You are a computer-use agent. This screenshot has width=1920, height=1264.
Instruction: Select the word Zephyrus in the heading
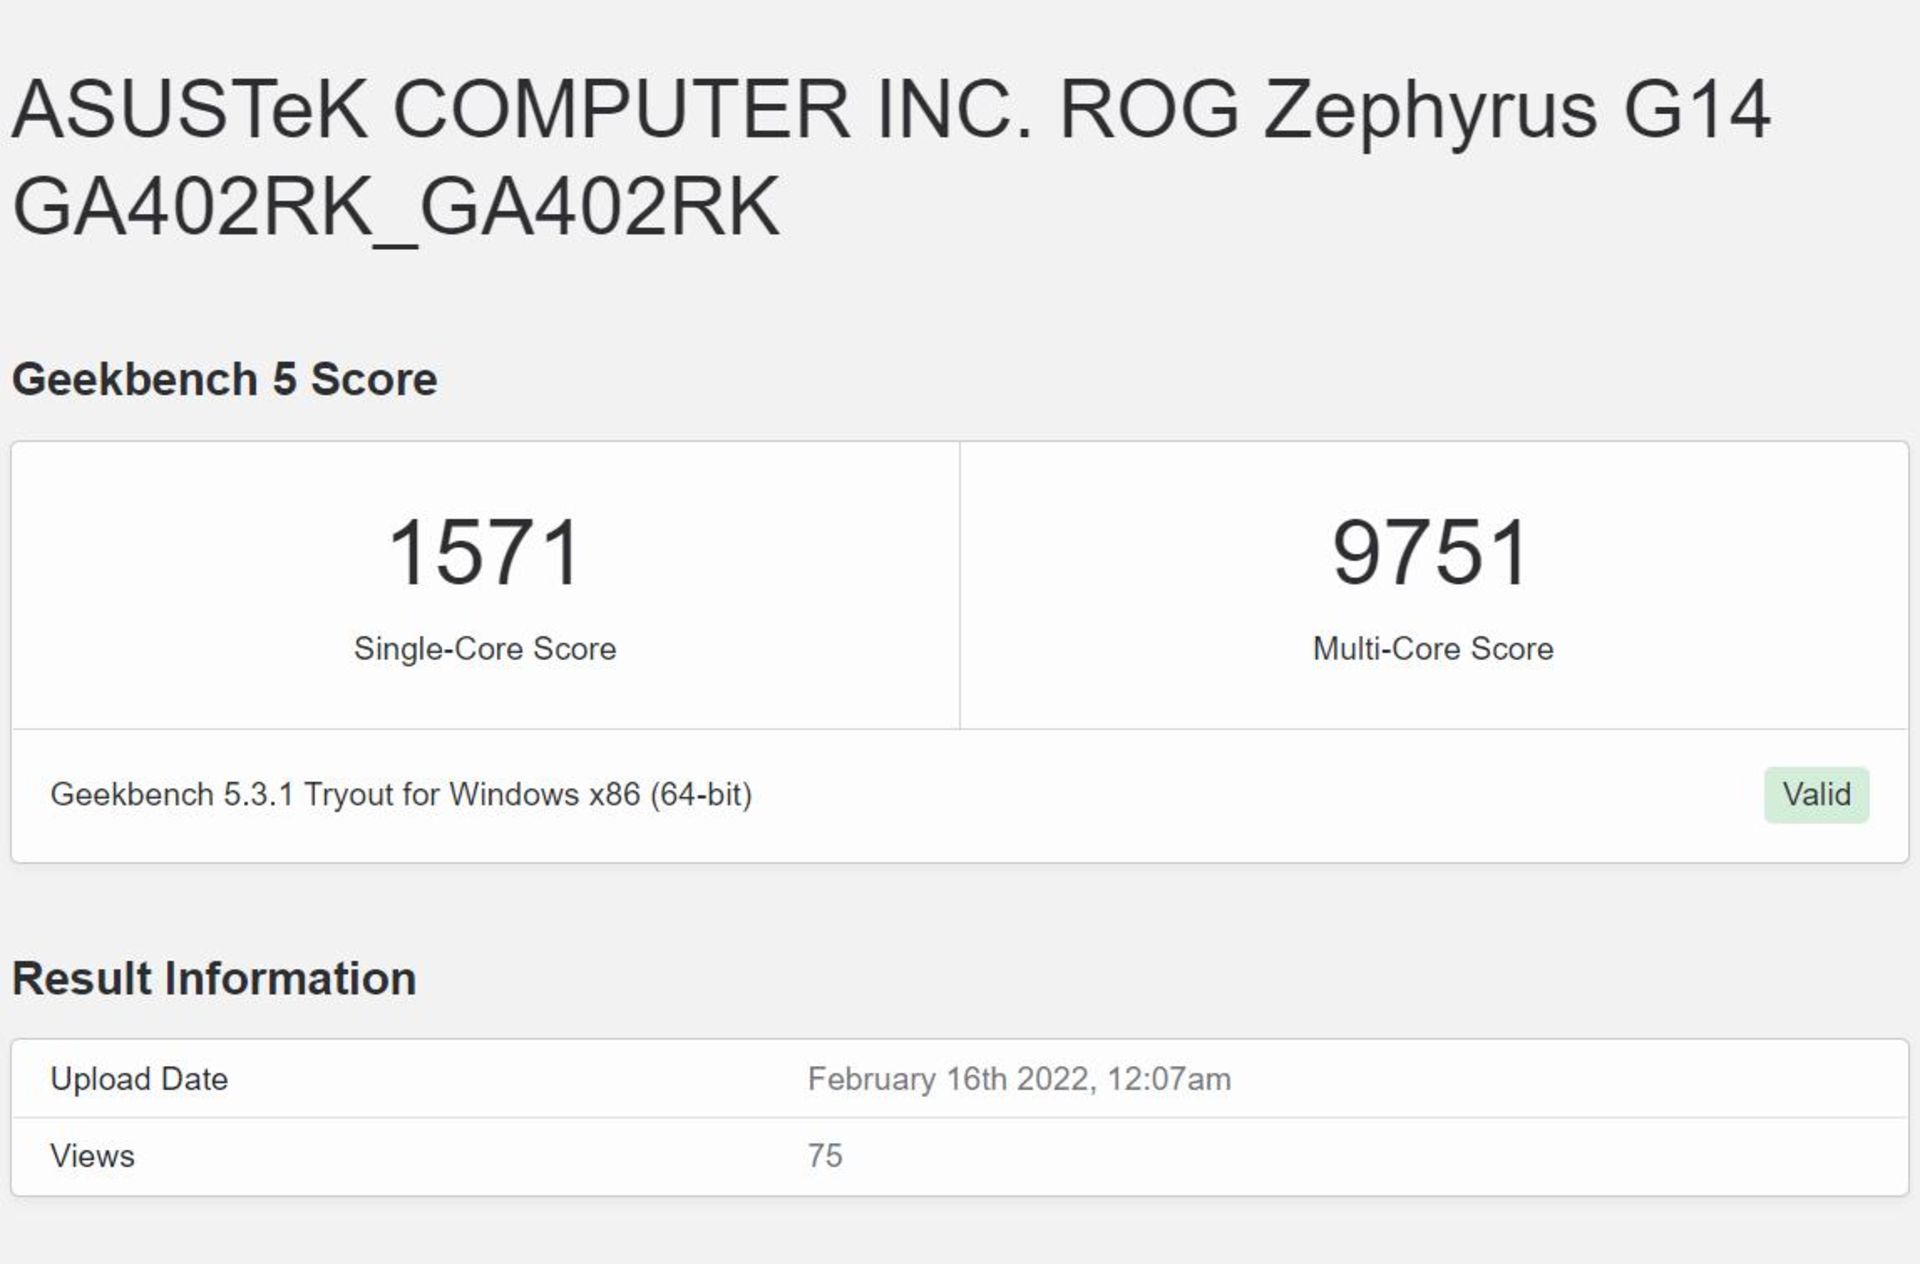pyautogui.click(x=1430, y=109)
